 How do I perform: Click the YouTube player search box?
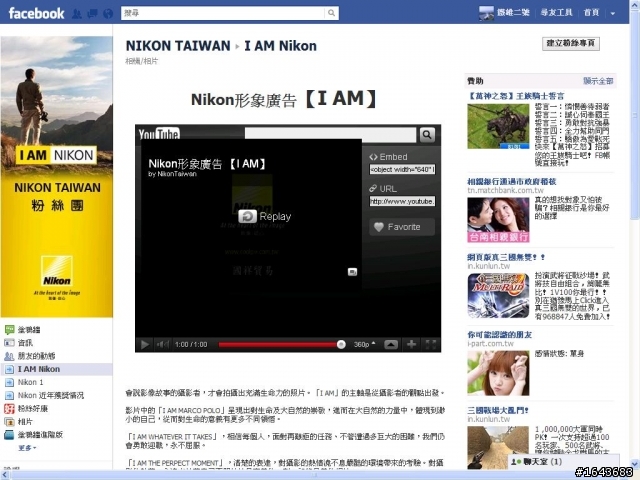point(330,135)
